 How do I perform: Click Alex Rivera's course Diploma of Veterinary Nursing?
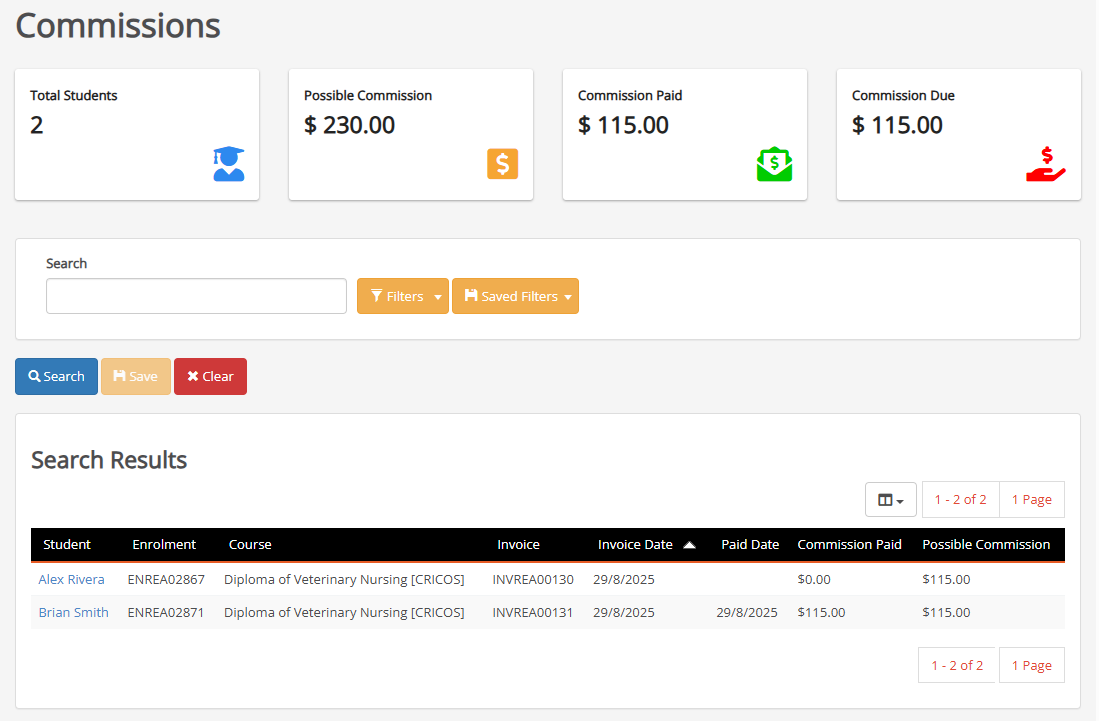[x=344, y=579]
